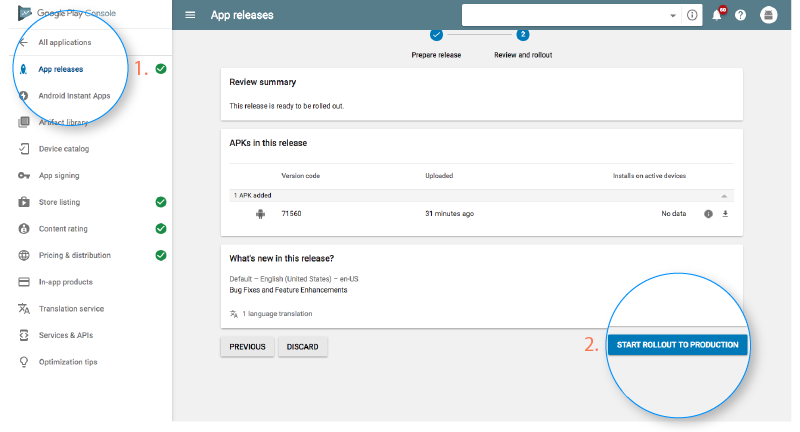The width and height of the screenshot is (800, 432).
Task: Collapse the 1 APK added section
Action: coord(725,195)
